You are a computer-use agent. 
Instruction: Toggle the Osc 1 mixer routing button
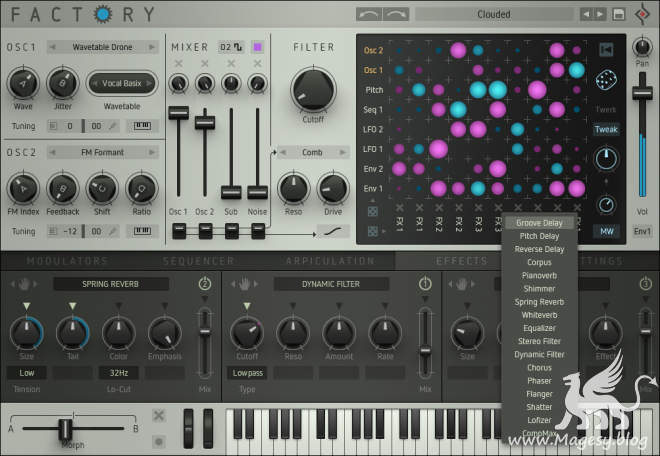(x=179, y=231)
